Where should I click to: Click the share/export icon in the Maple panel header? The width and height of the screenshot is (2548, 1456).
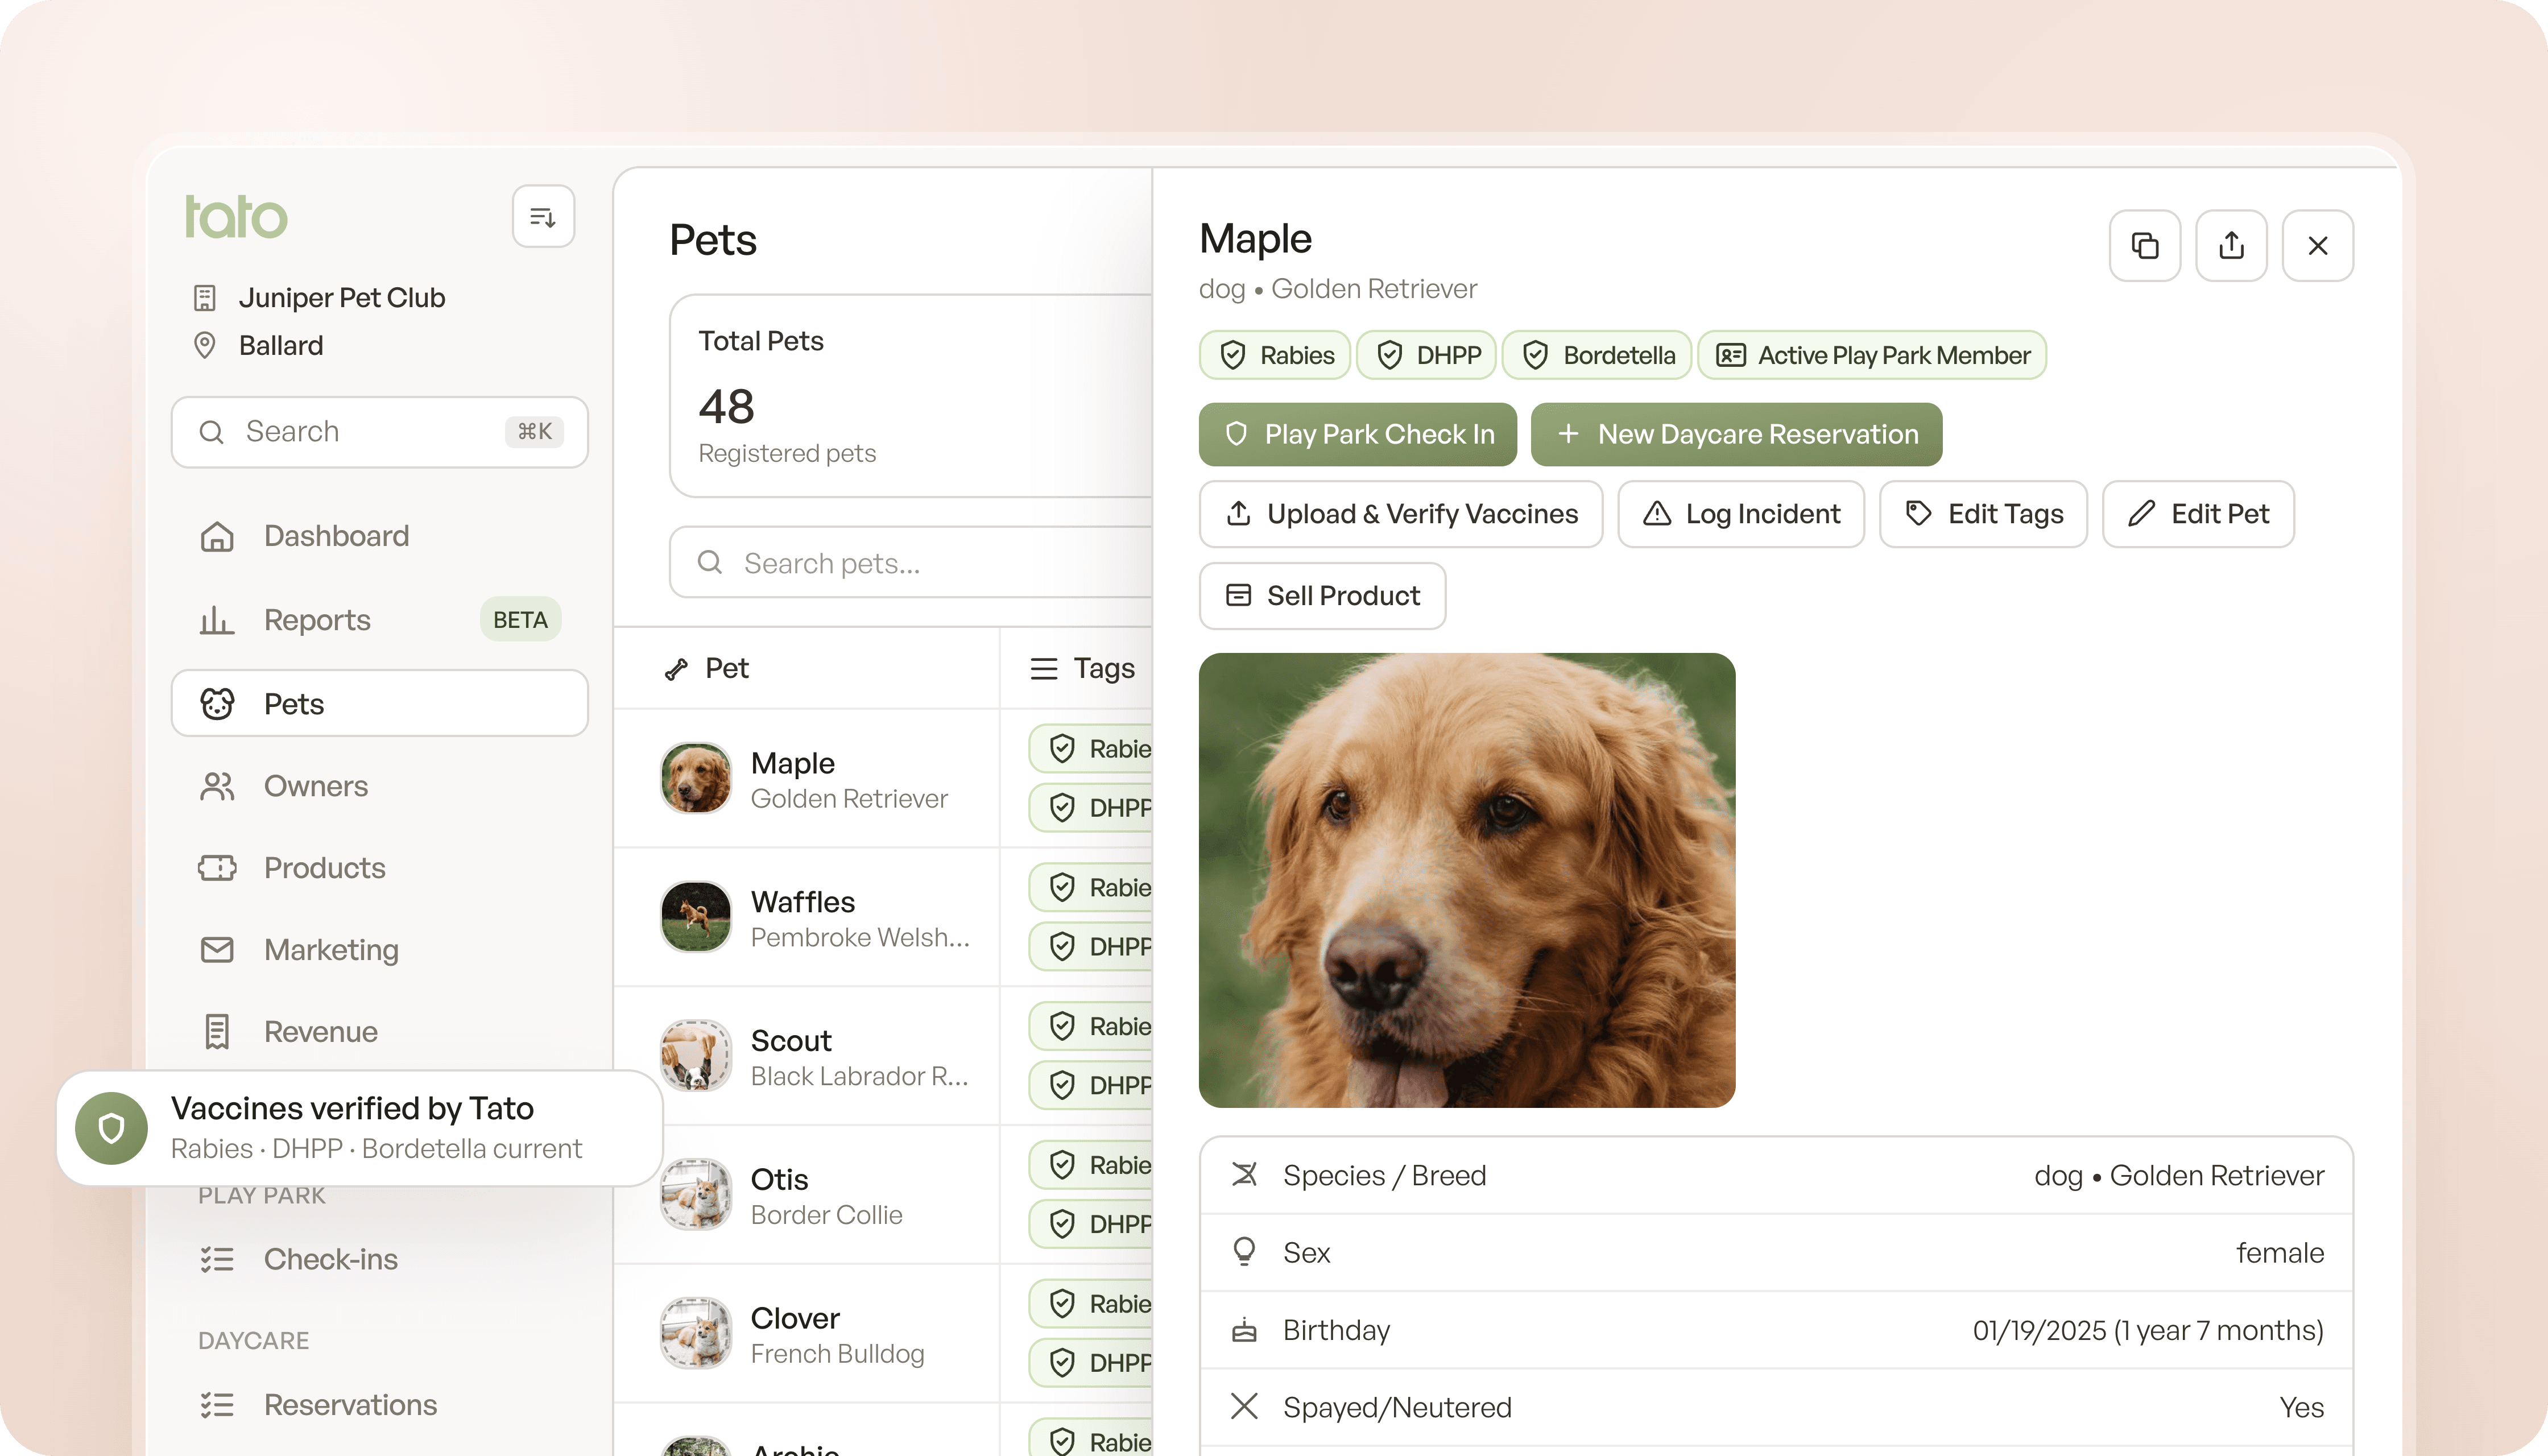pyautogui.click(x=2231, y=245)
